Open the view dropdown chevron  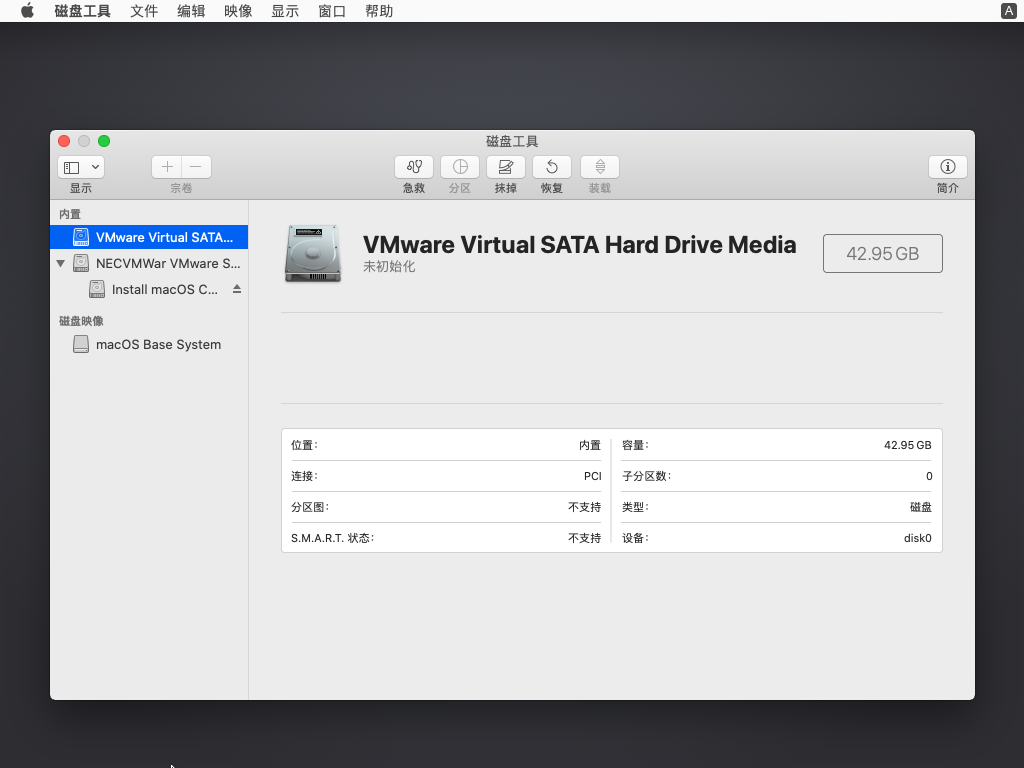[95, 167]
